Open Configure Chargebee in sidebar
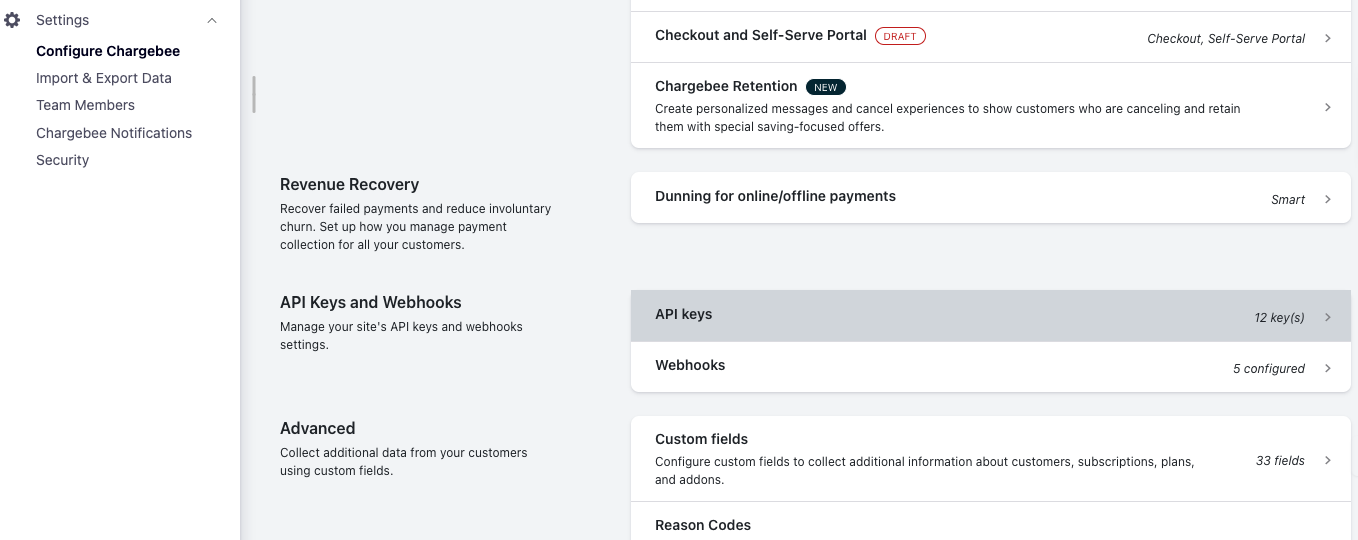This screenshot has height=540, width=1358. click(108, 51)
